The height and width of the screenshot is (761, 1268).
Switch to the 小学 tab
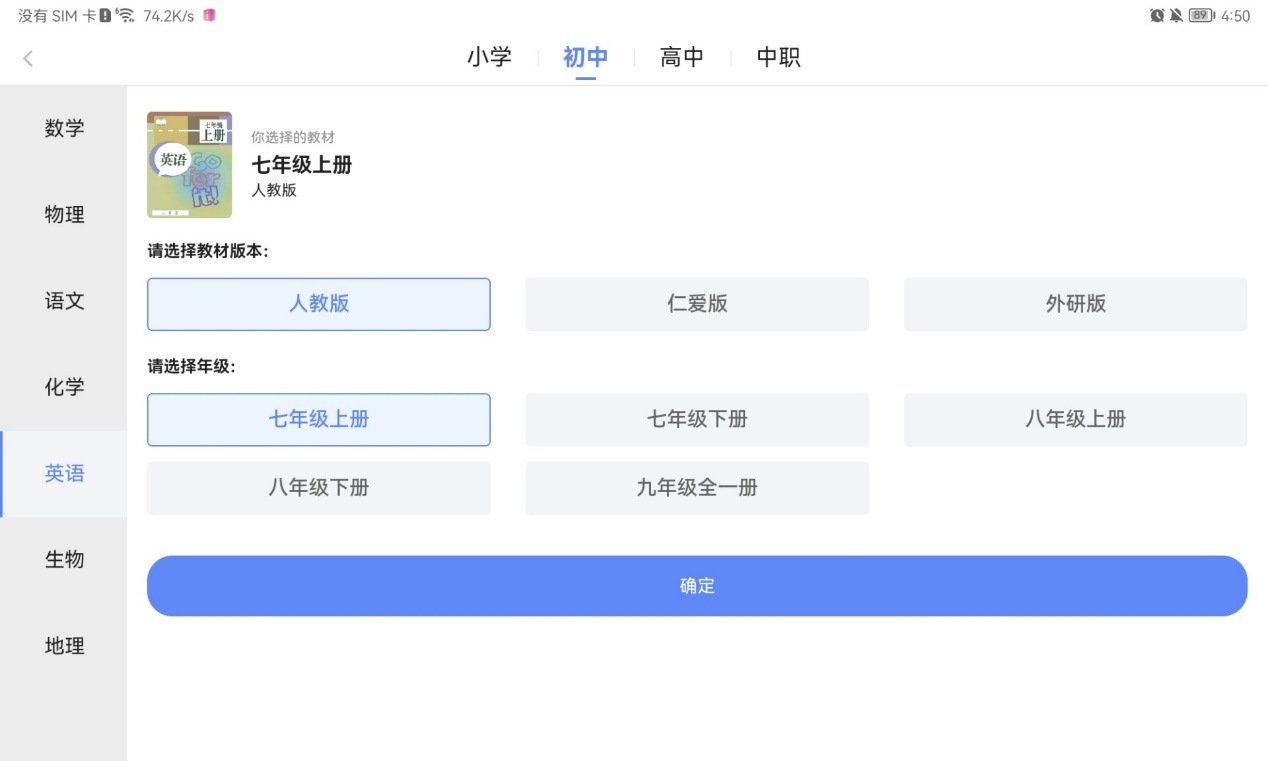(489, 57)
